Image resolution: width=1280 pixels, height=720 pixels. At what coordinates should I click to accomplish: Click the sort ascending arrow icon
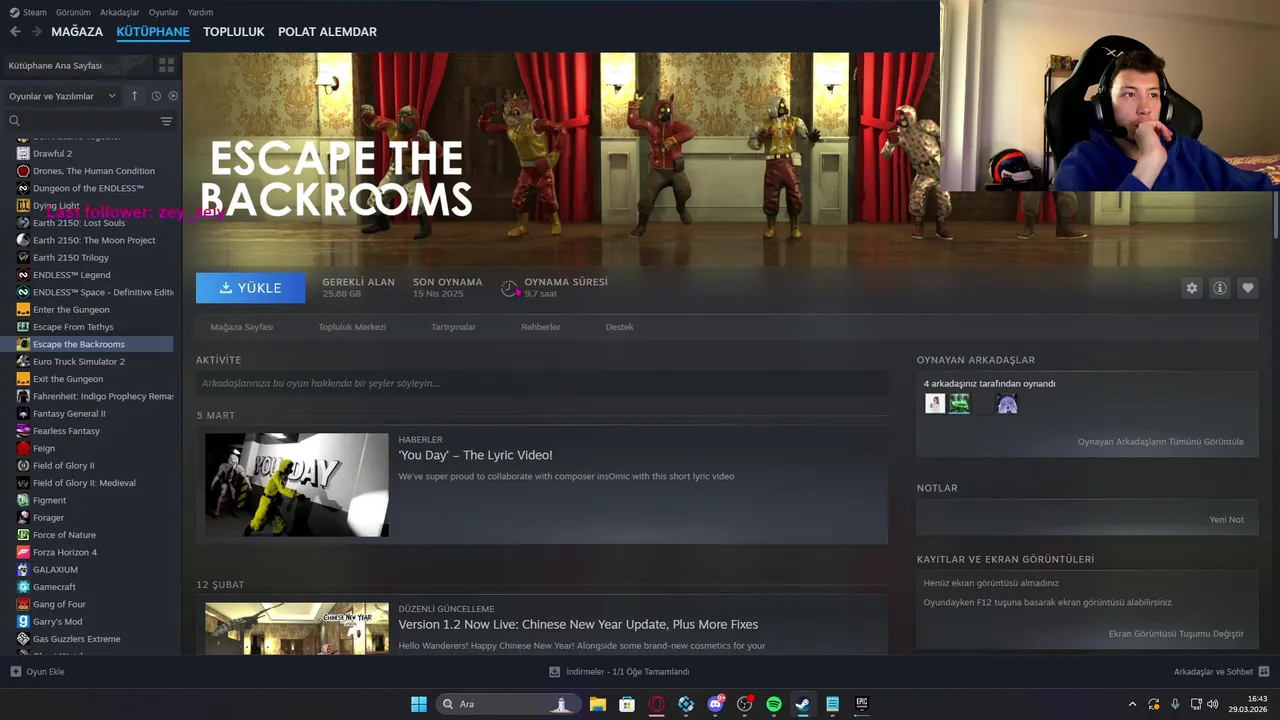pyautogui.click(x=135, y=96)
